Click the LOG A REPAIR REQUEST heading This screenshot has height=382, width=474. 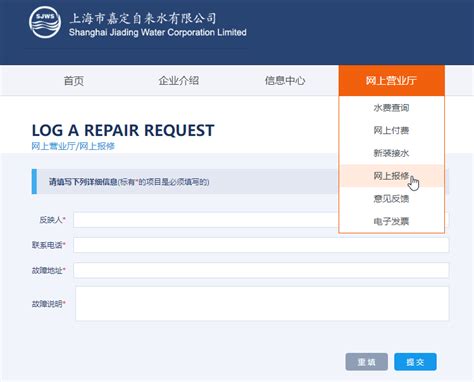pyautogui.click(x=123, y=130)
